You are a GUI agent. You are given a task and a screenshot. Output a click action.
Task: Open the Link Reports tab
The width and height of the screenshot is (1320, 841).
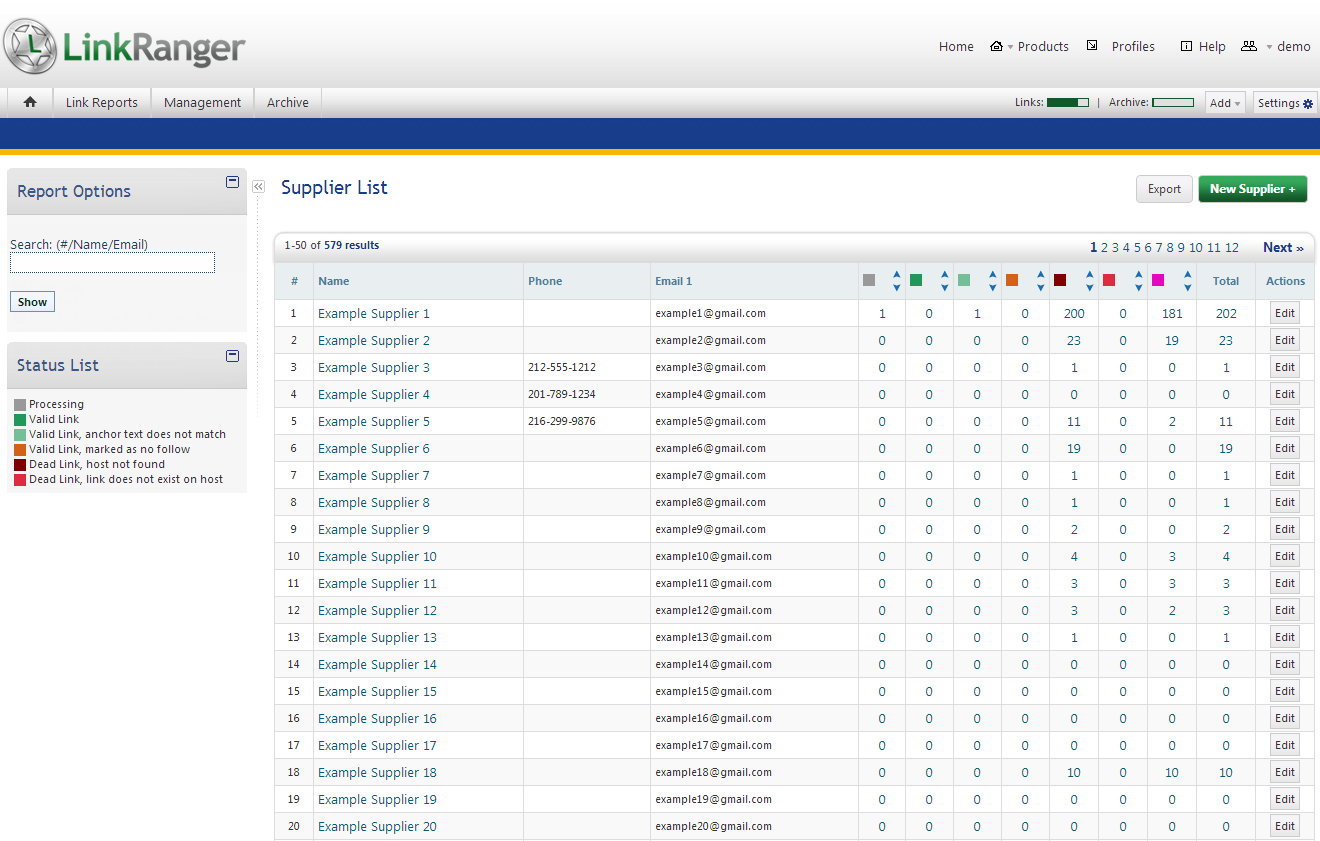102,102
